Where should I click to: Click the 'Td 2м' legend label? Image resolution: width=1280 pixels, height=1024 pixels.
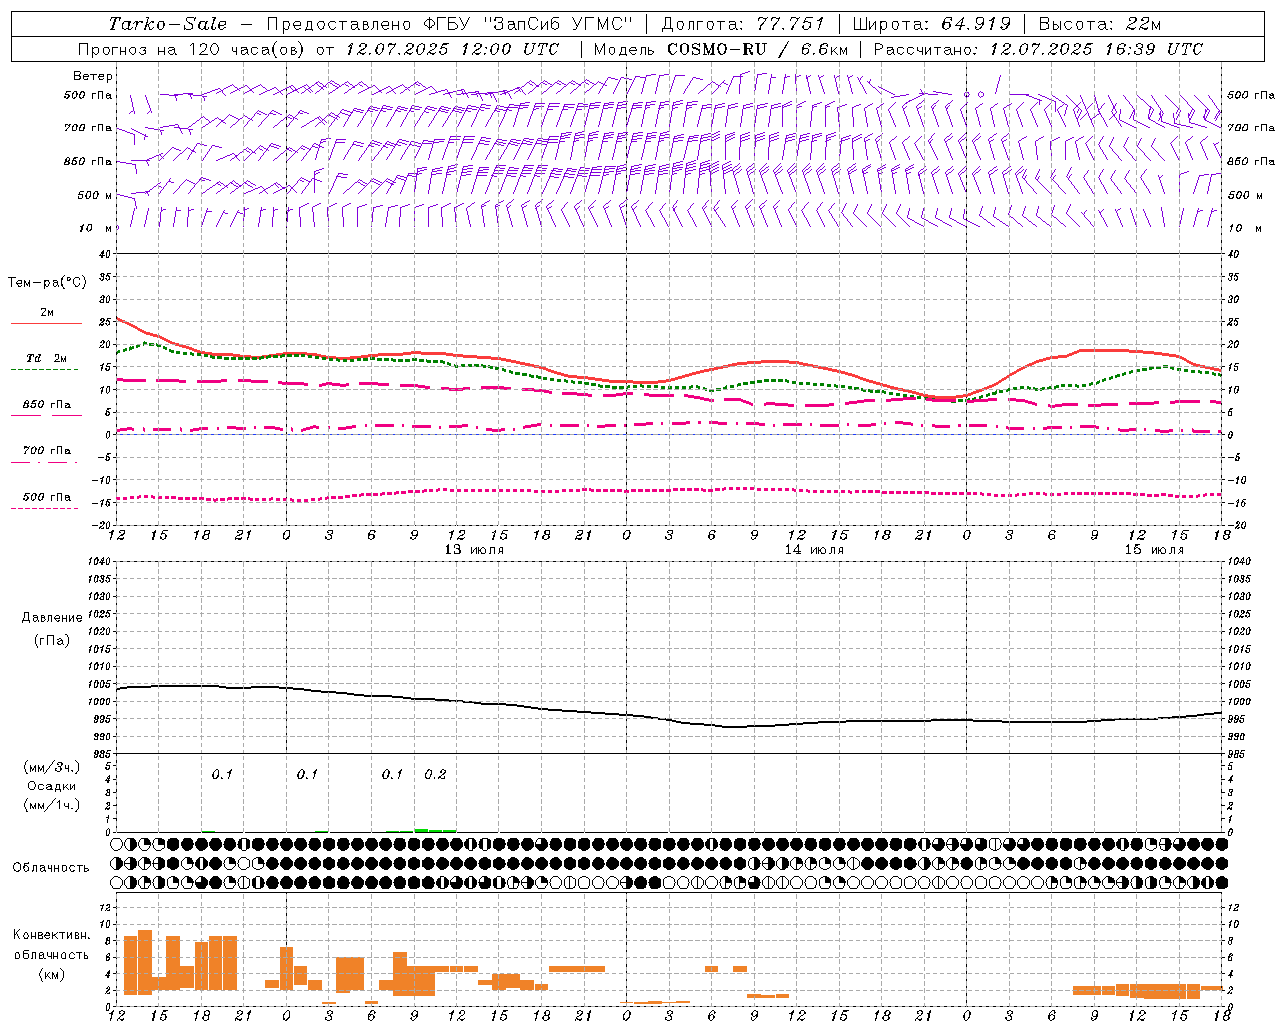point(47,358)
